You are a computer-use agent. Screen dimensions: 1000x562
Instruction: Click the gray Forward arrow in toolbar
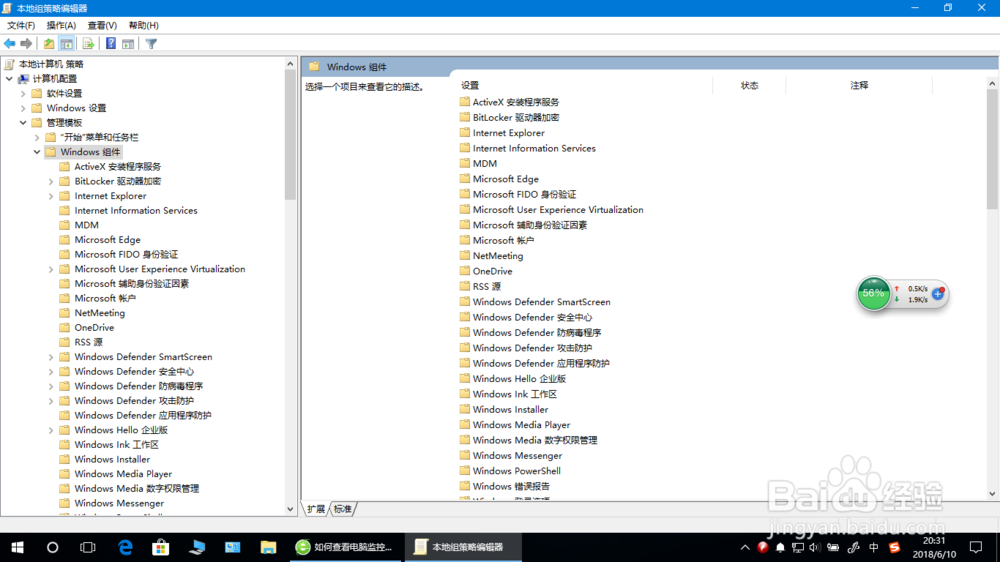pos(26,43)
